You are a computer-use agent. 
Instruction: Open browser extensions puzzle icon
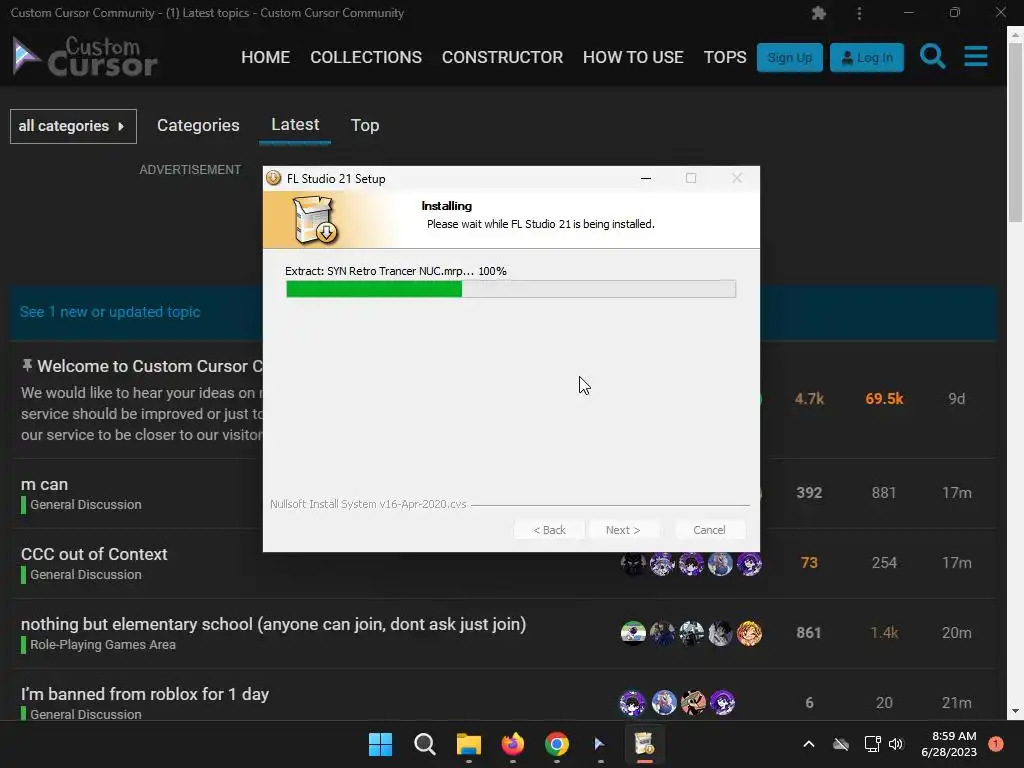818,13
